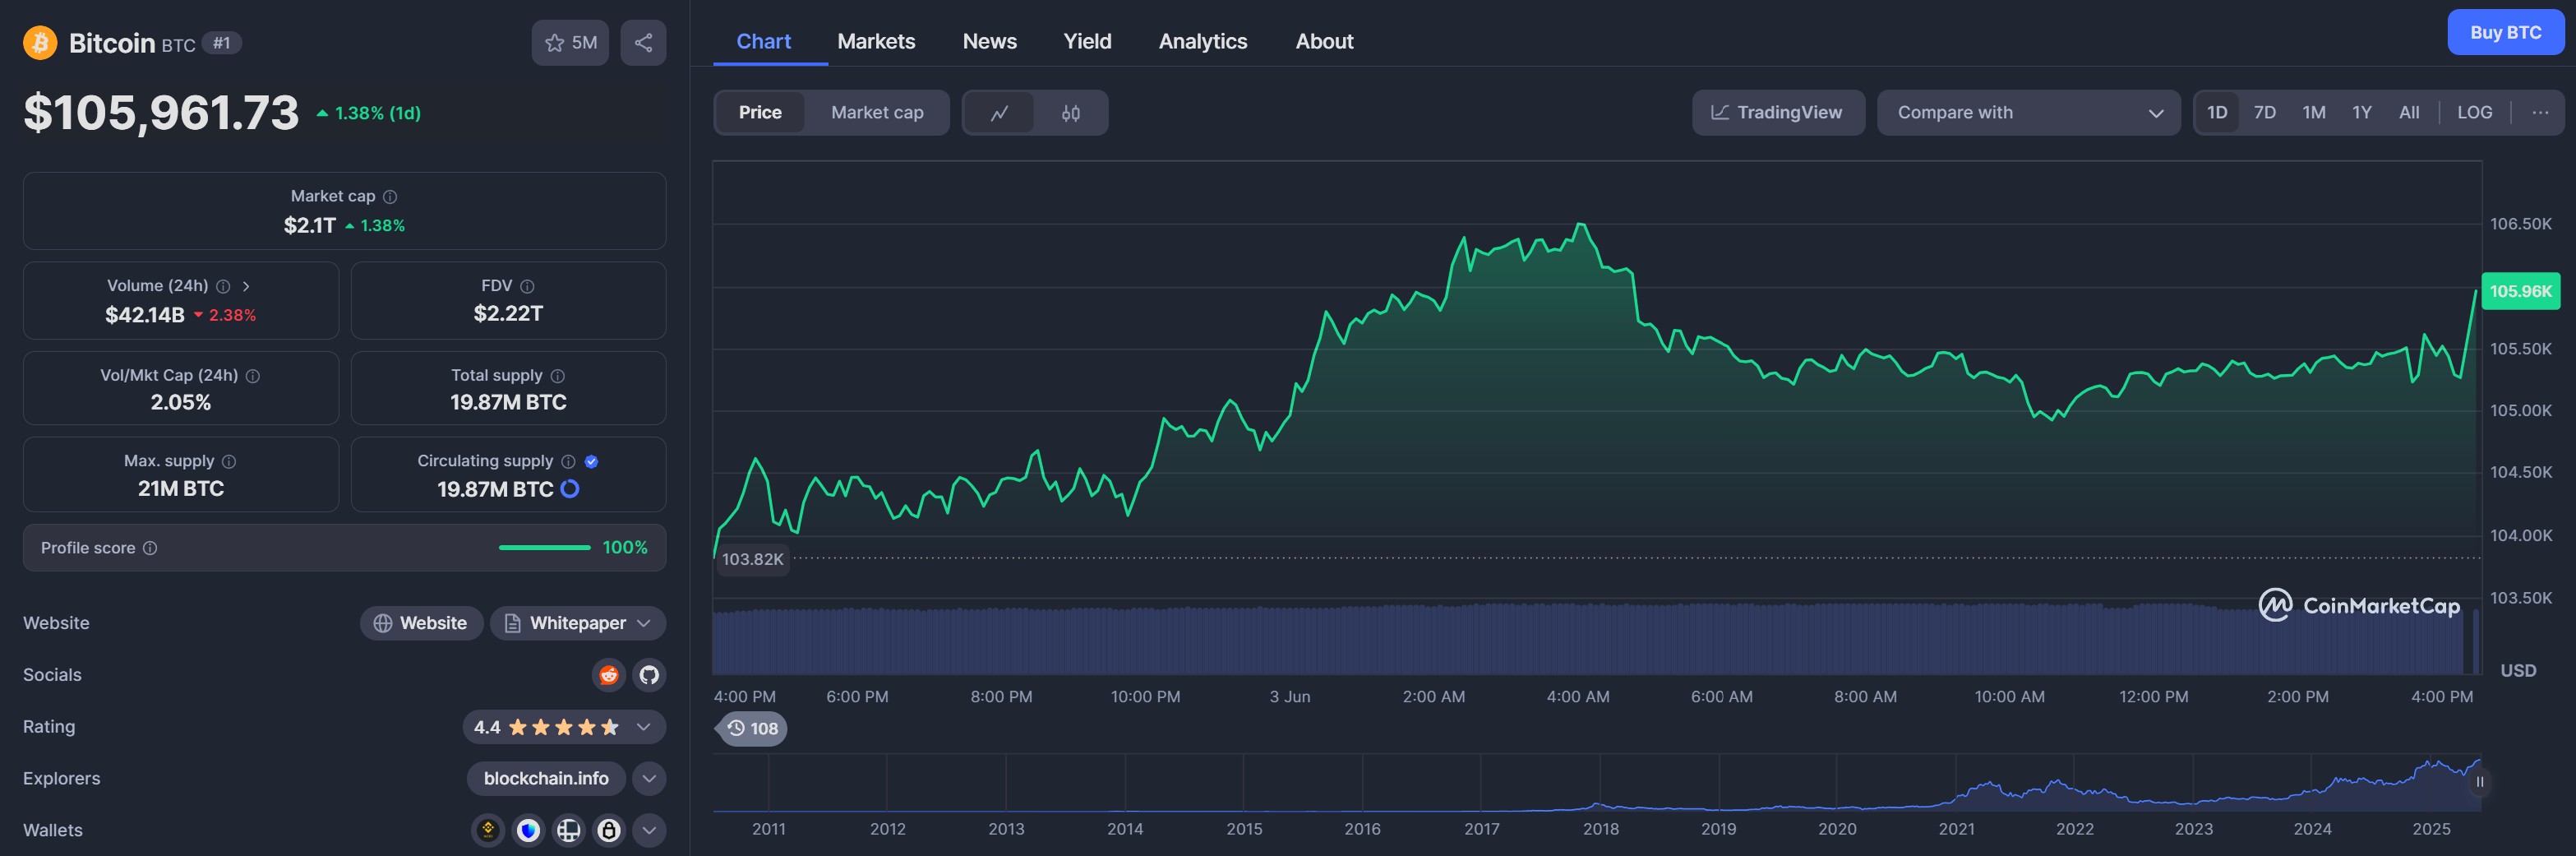
Task: Show Volume (24h) info tooltip icon
Action: click(x=223, y=286)
